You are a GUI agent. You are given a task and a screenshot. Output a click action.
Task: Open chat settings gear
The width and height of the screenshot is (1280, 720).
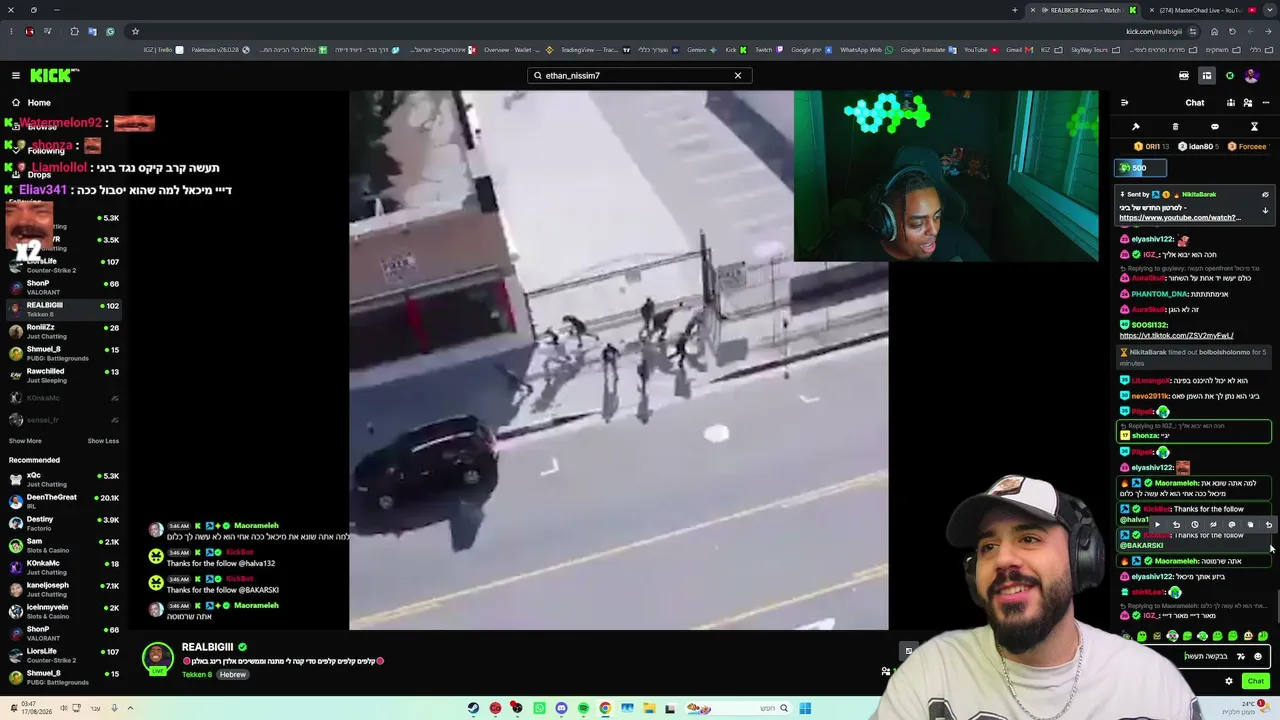pos(1229,681)
